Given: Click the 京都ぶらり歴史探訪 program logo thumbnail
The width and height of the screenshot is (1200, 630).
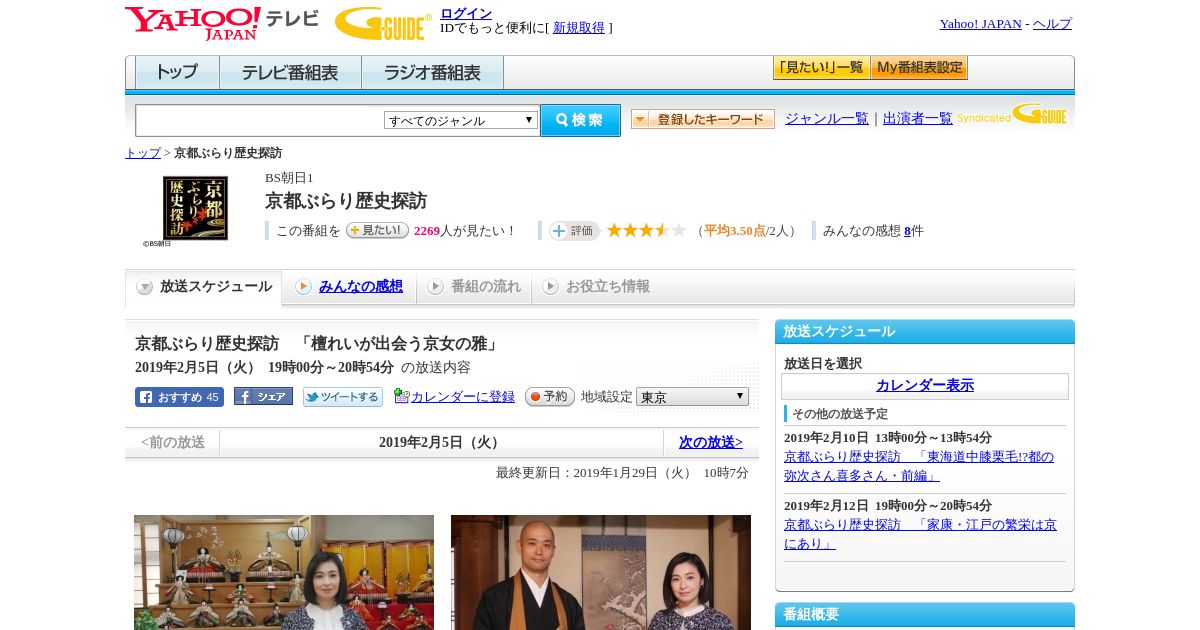Looking at the screenshot, I should coord(195,208).
